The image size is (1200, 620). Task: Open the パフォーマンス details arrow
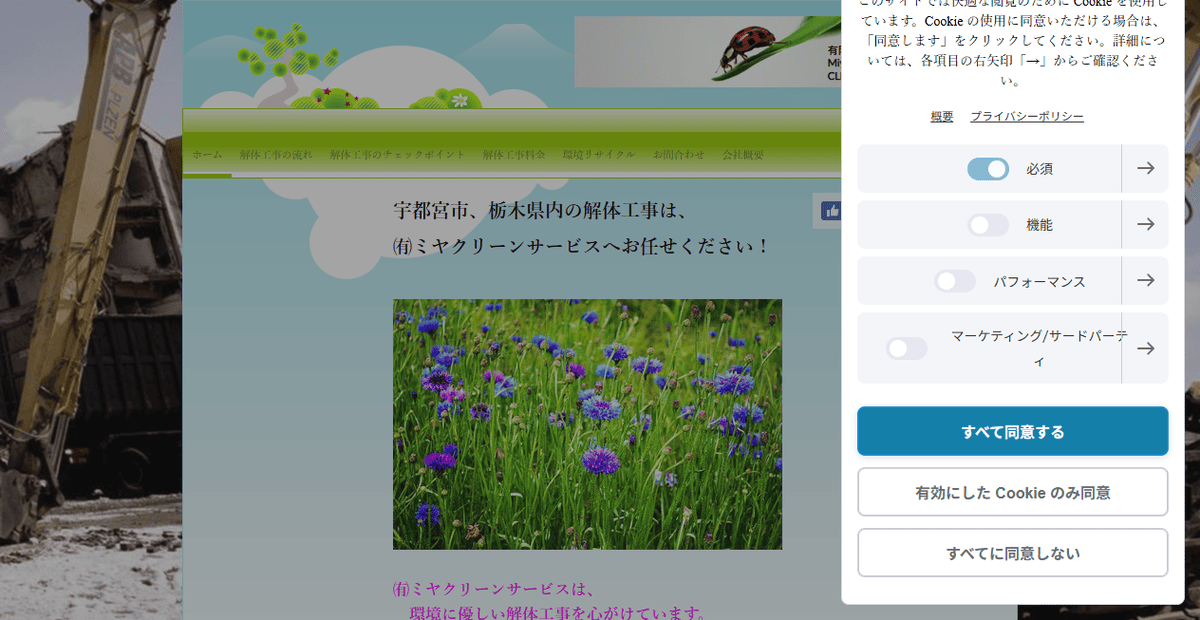tap(1146, 281)
